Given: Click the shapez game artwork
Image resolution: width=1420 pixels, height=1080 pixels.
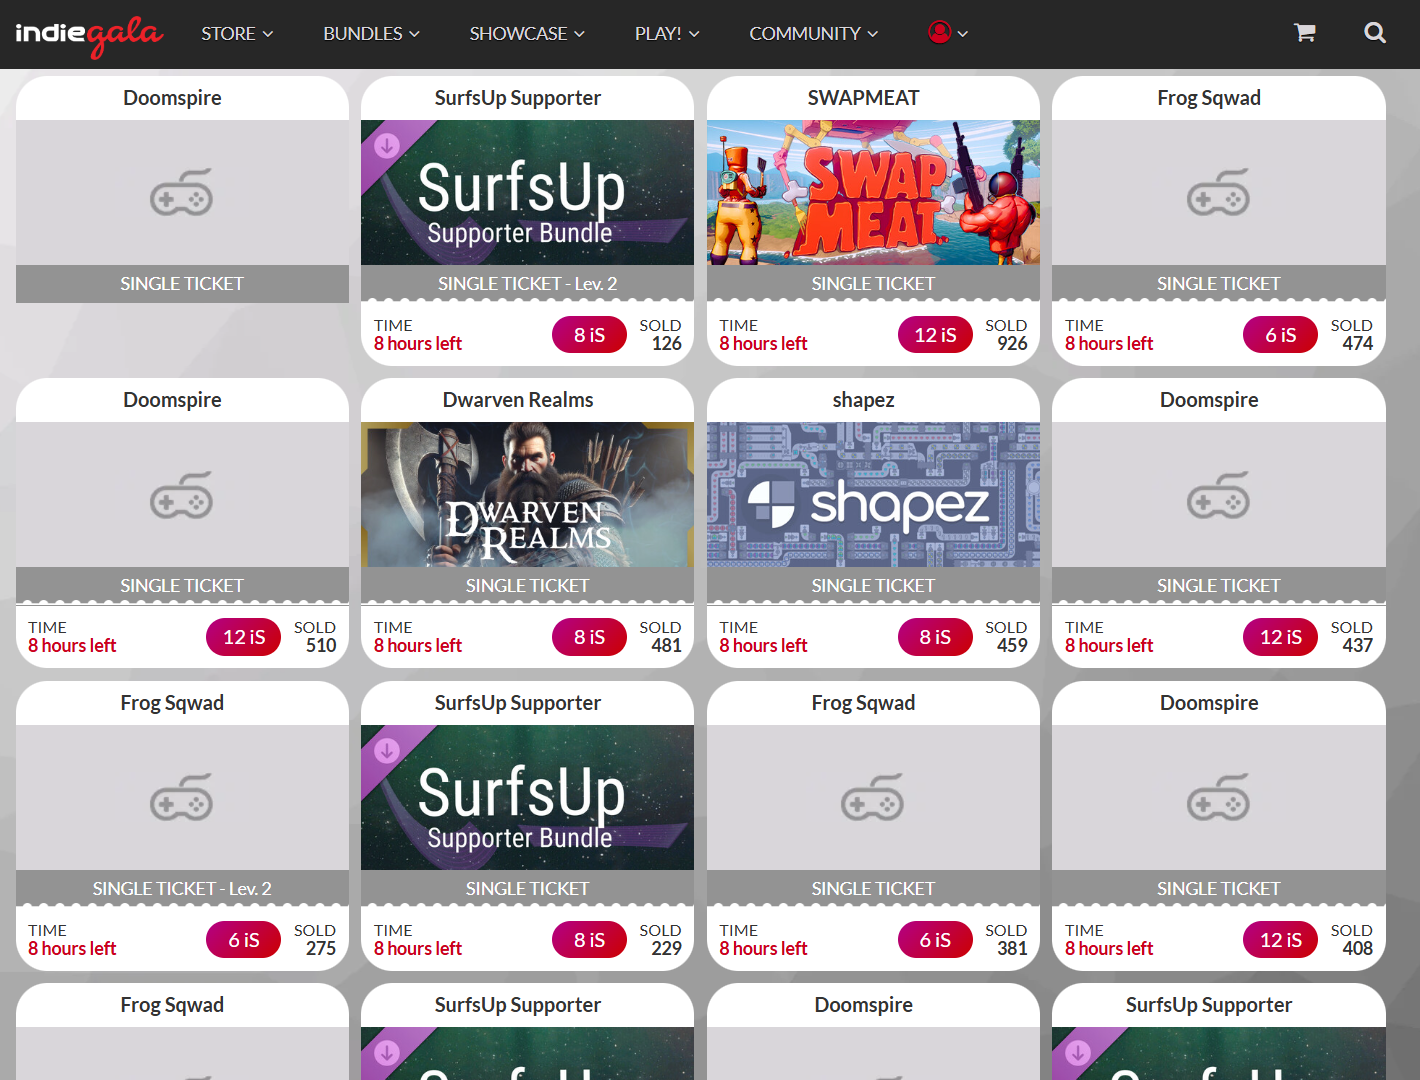Looking at the screenshot, I should (873, 495).
